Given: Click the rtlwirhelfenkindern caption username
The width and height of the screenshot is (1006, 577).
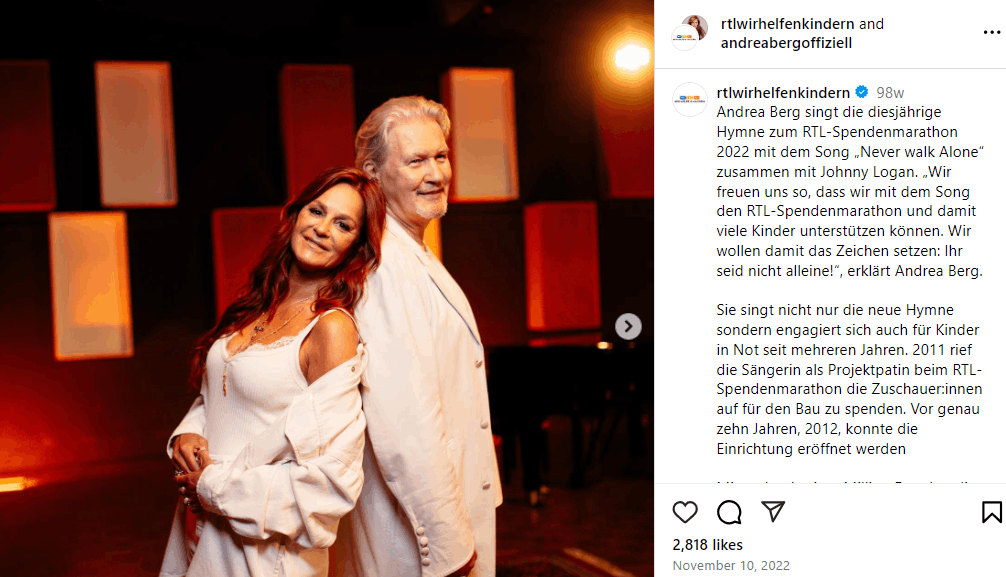Looking at the screenshot, I should 783,92.
